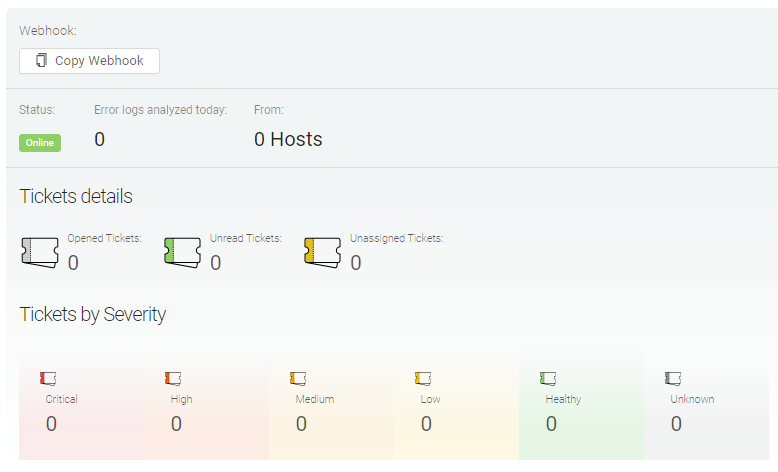This screenshot has height=472, width=778.
Task: Open the Unknown severity tickets card
Action: click(706, 410)
